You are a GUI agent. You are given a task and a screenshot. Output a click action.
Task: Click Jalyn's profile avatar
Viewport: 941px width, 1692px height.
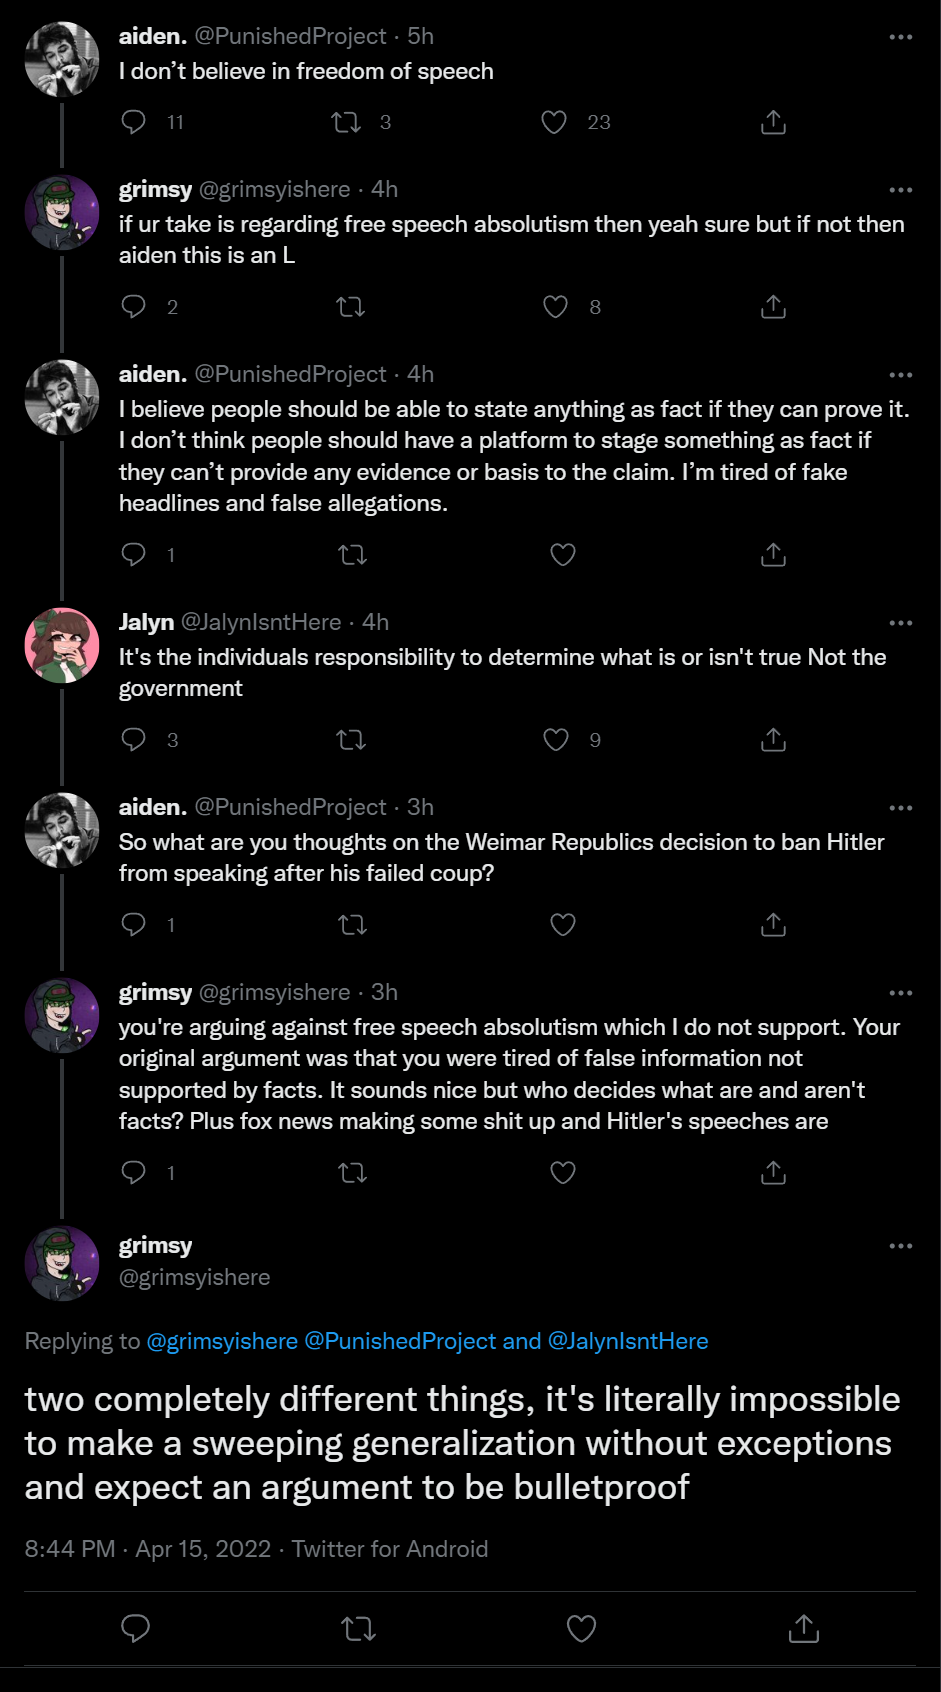(62, 645)
